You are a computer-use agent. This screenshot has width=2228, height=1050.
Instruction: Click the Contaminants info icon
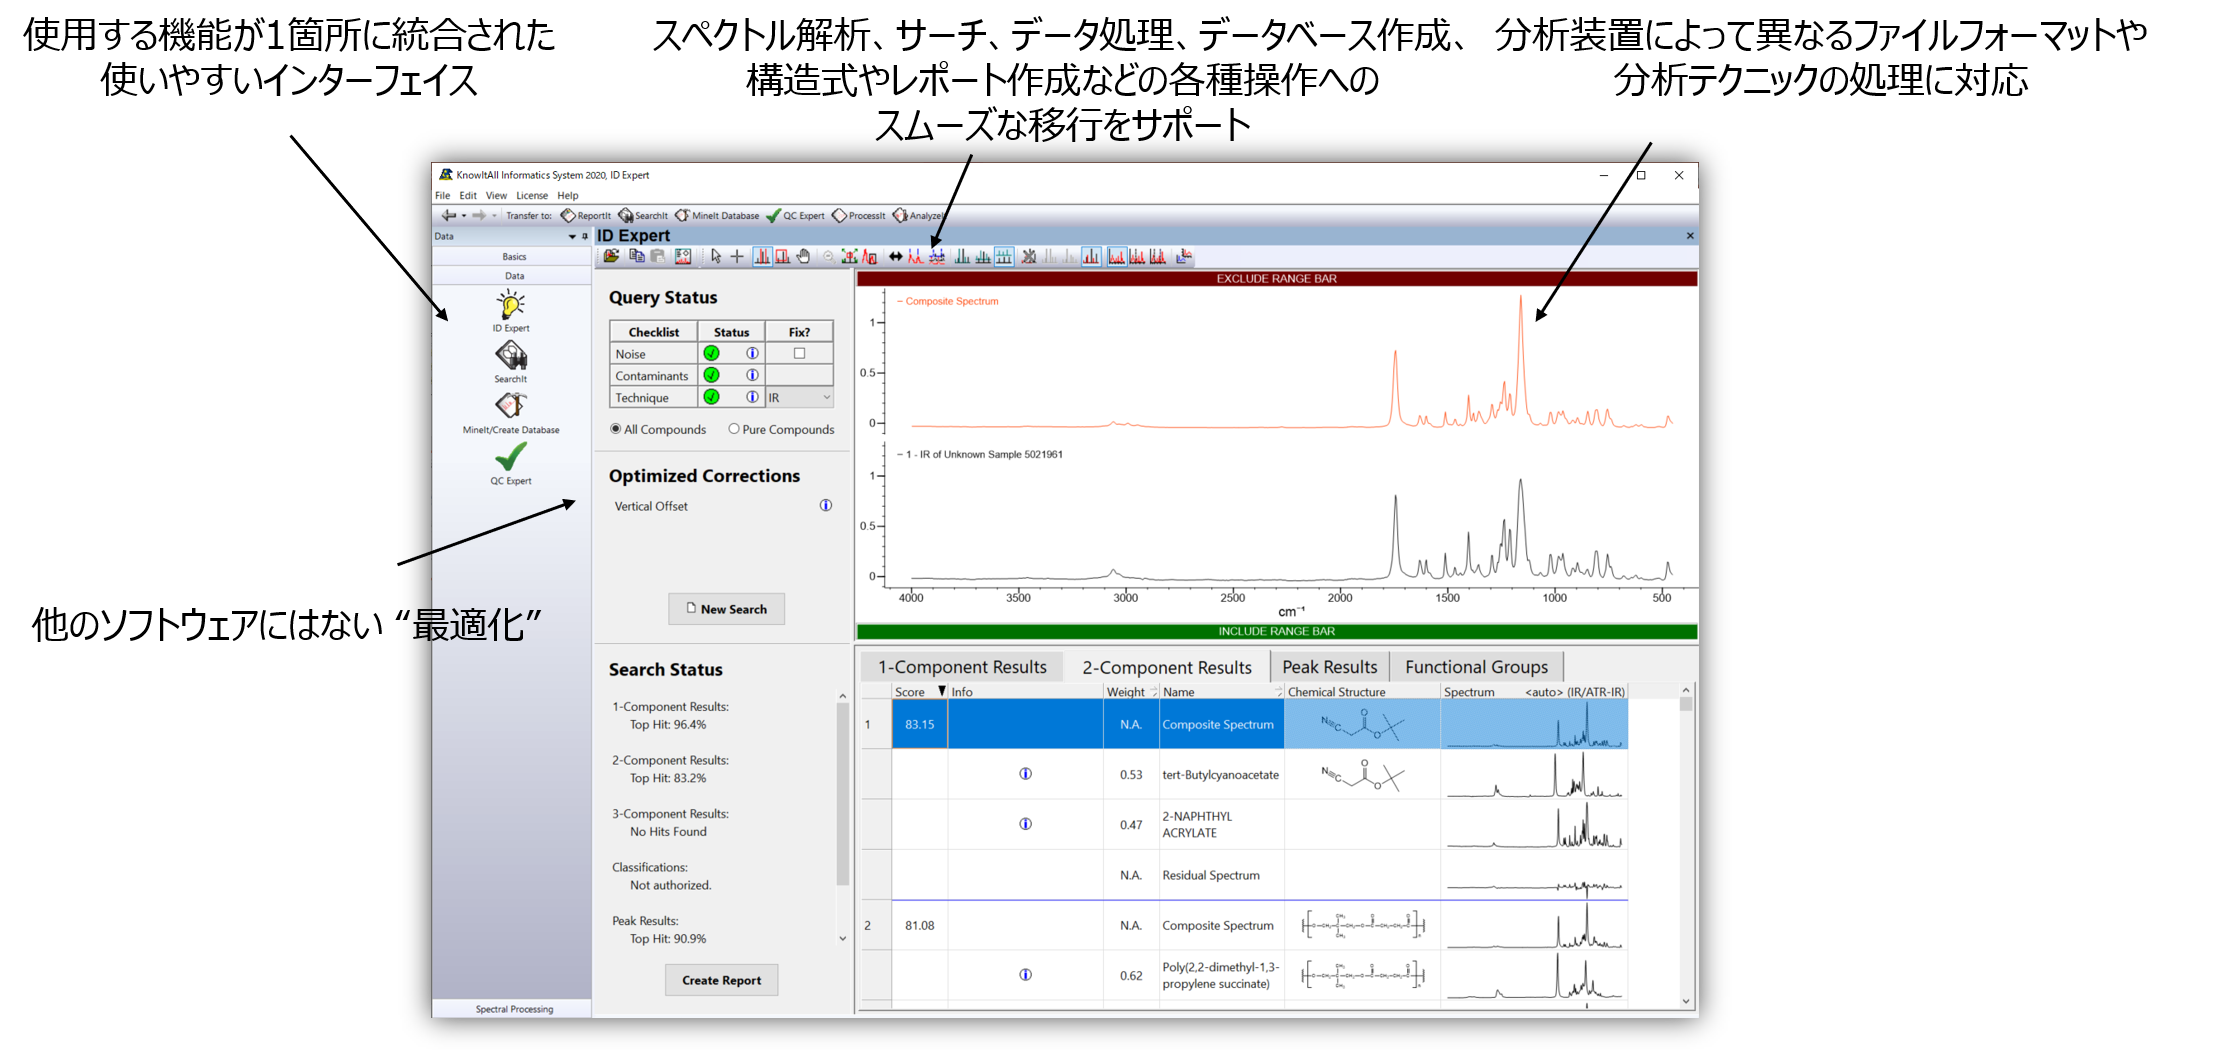point(752,375)
